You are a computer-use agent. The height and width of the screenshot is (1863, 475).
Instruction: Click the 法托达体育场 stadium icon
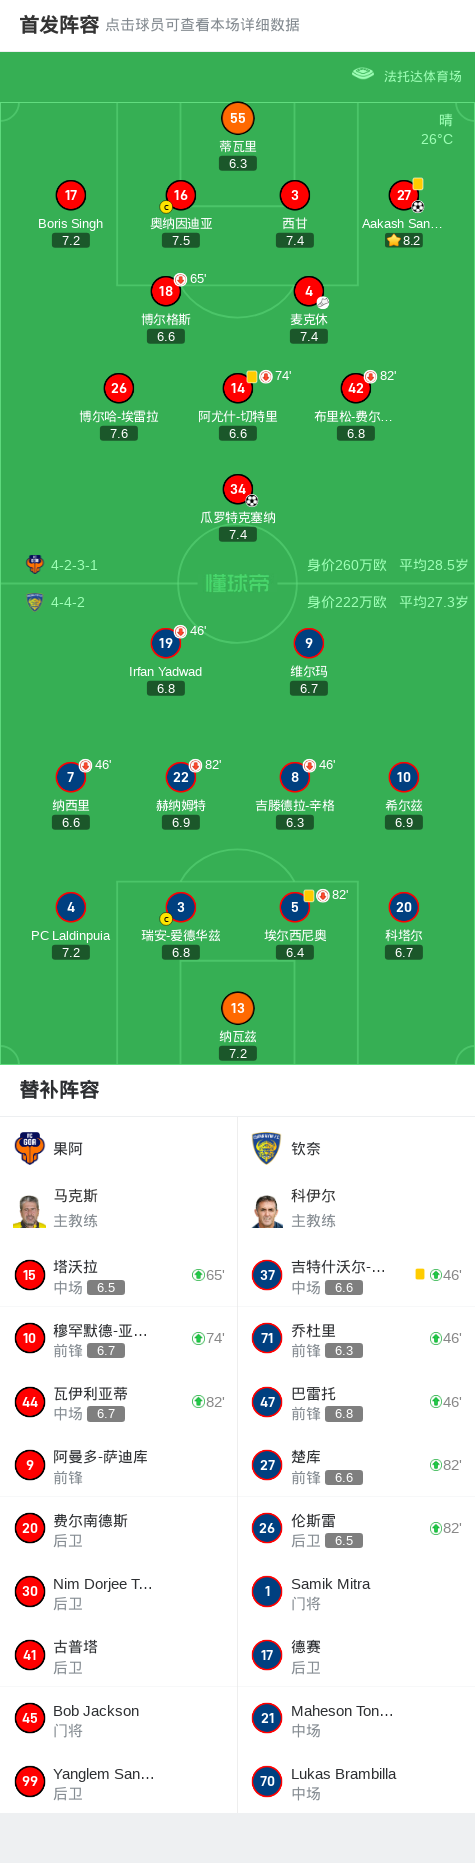(x=363, y=74)
